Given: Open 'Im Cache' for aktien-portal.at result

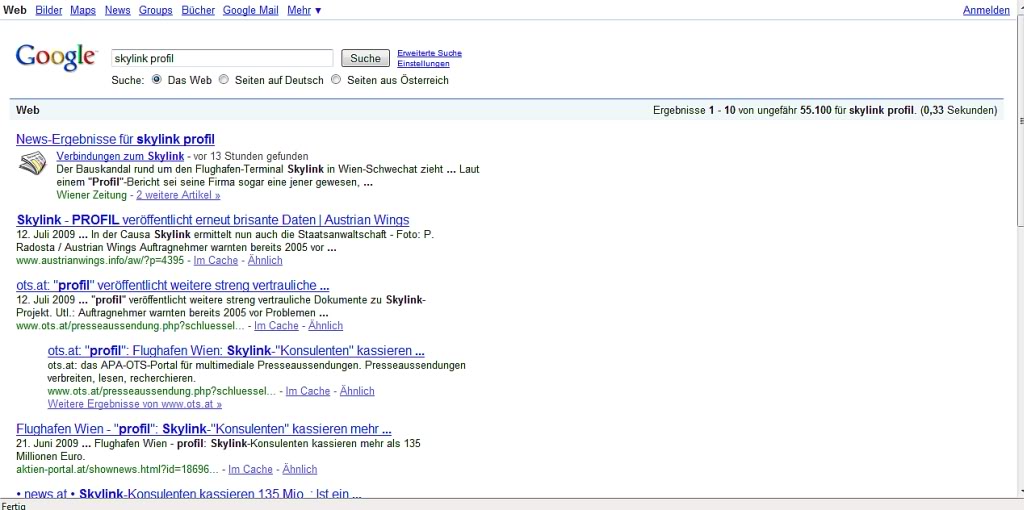Looking at the screenshot, I should tap(250, 469).
